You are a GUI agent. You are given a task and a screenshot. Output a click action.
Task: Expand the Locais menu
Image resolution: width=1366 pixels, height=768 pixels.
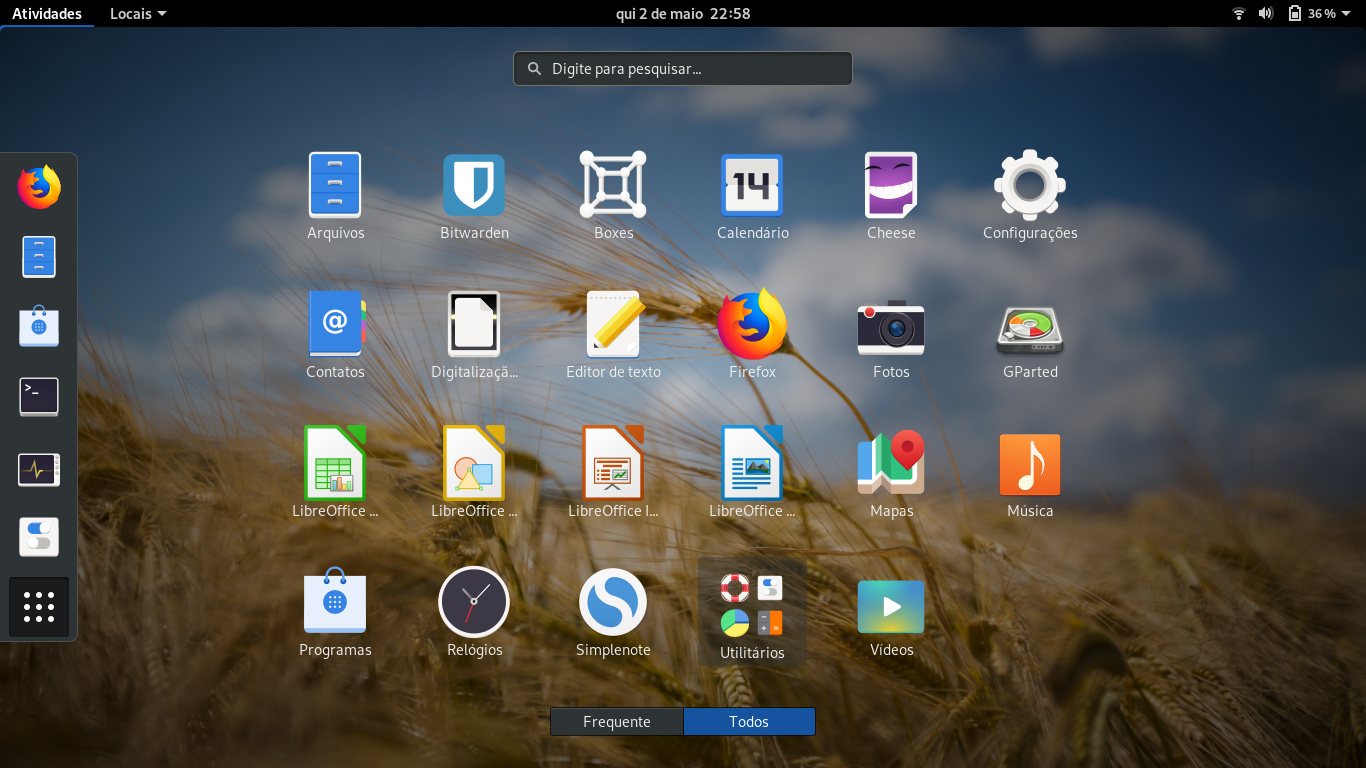point(138,13)
